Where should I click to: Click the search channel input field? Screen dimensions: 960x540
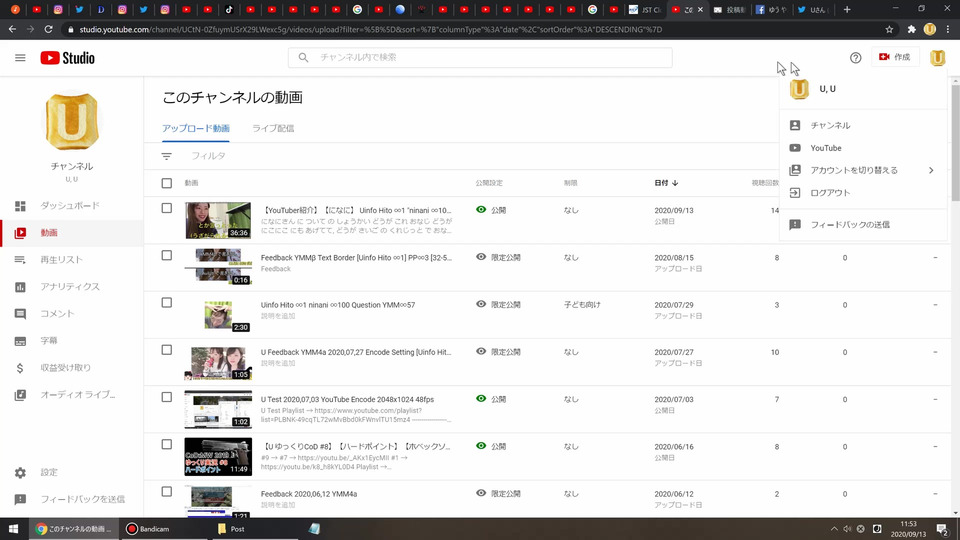[480, 58]
